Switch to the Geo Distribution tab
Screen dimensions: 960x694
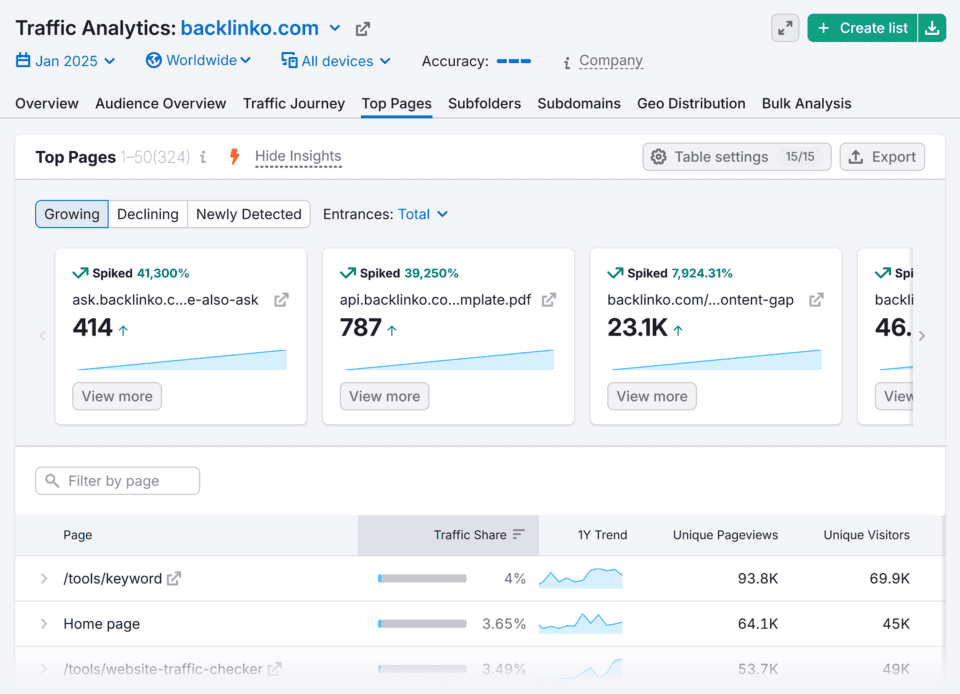(690, 103)
